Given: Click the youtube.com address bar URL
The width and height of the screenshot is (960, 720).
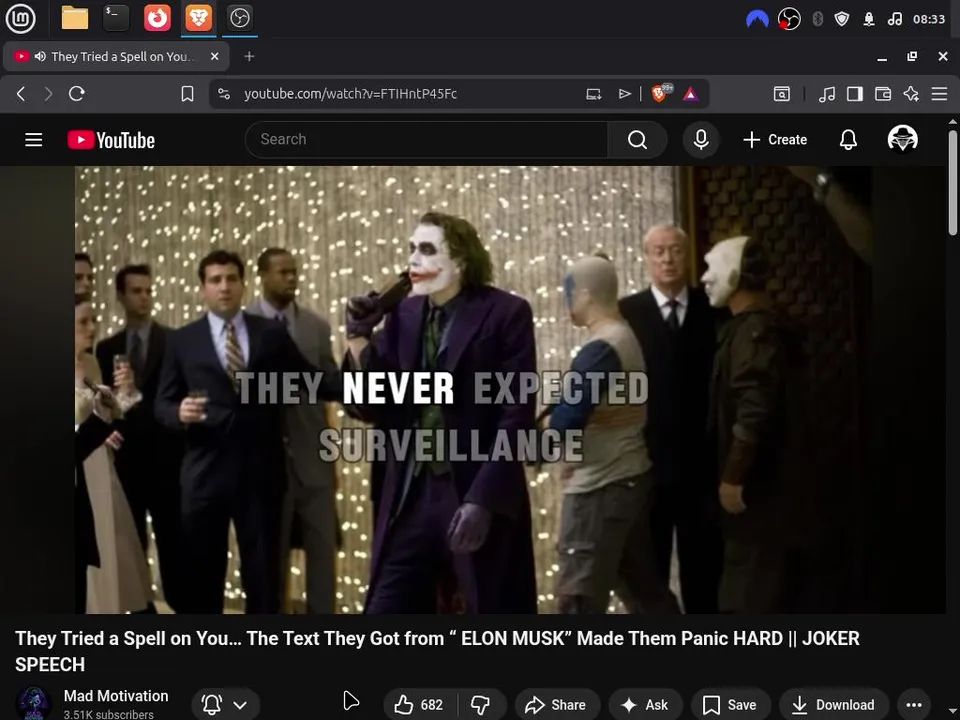Looking at the screenshot, I should pos(350,94).
